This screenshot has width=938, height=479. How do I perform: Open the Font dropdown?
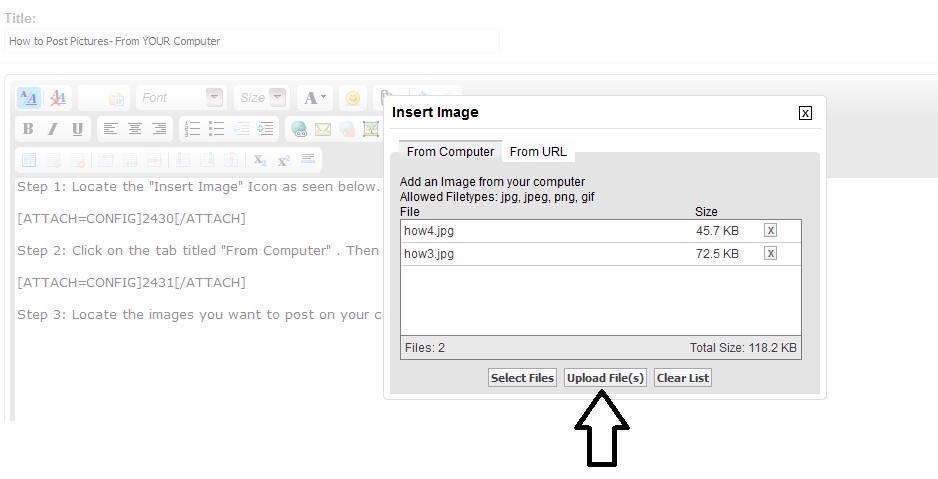pos(180,98)
